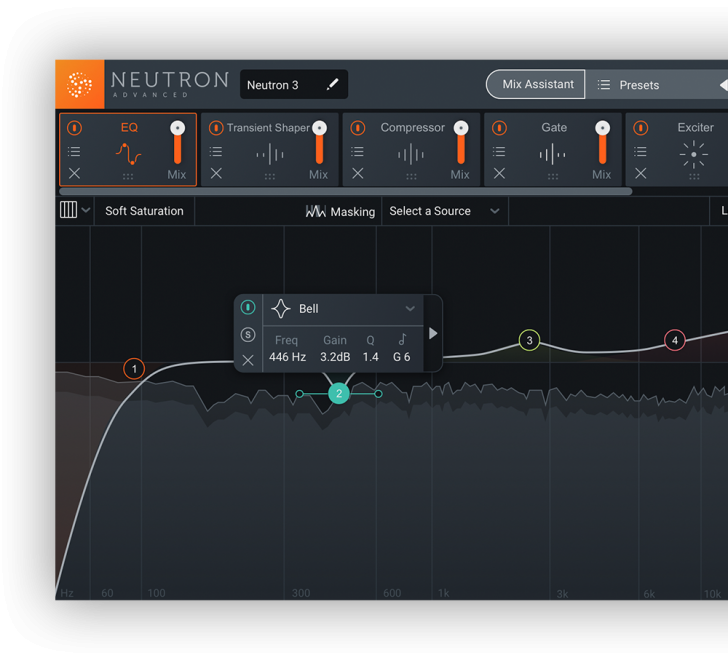Select EQ node 2

pyautogui.click(x=339, y=394)
